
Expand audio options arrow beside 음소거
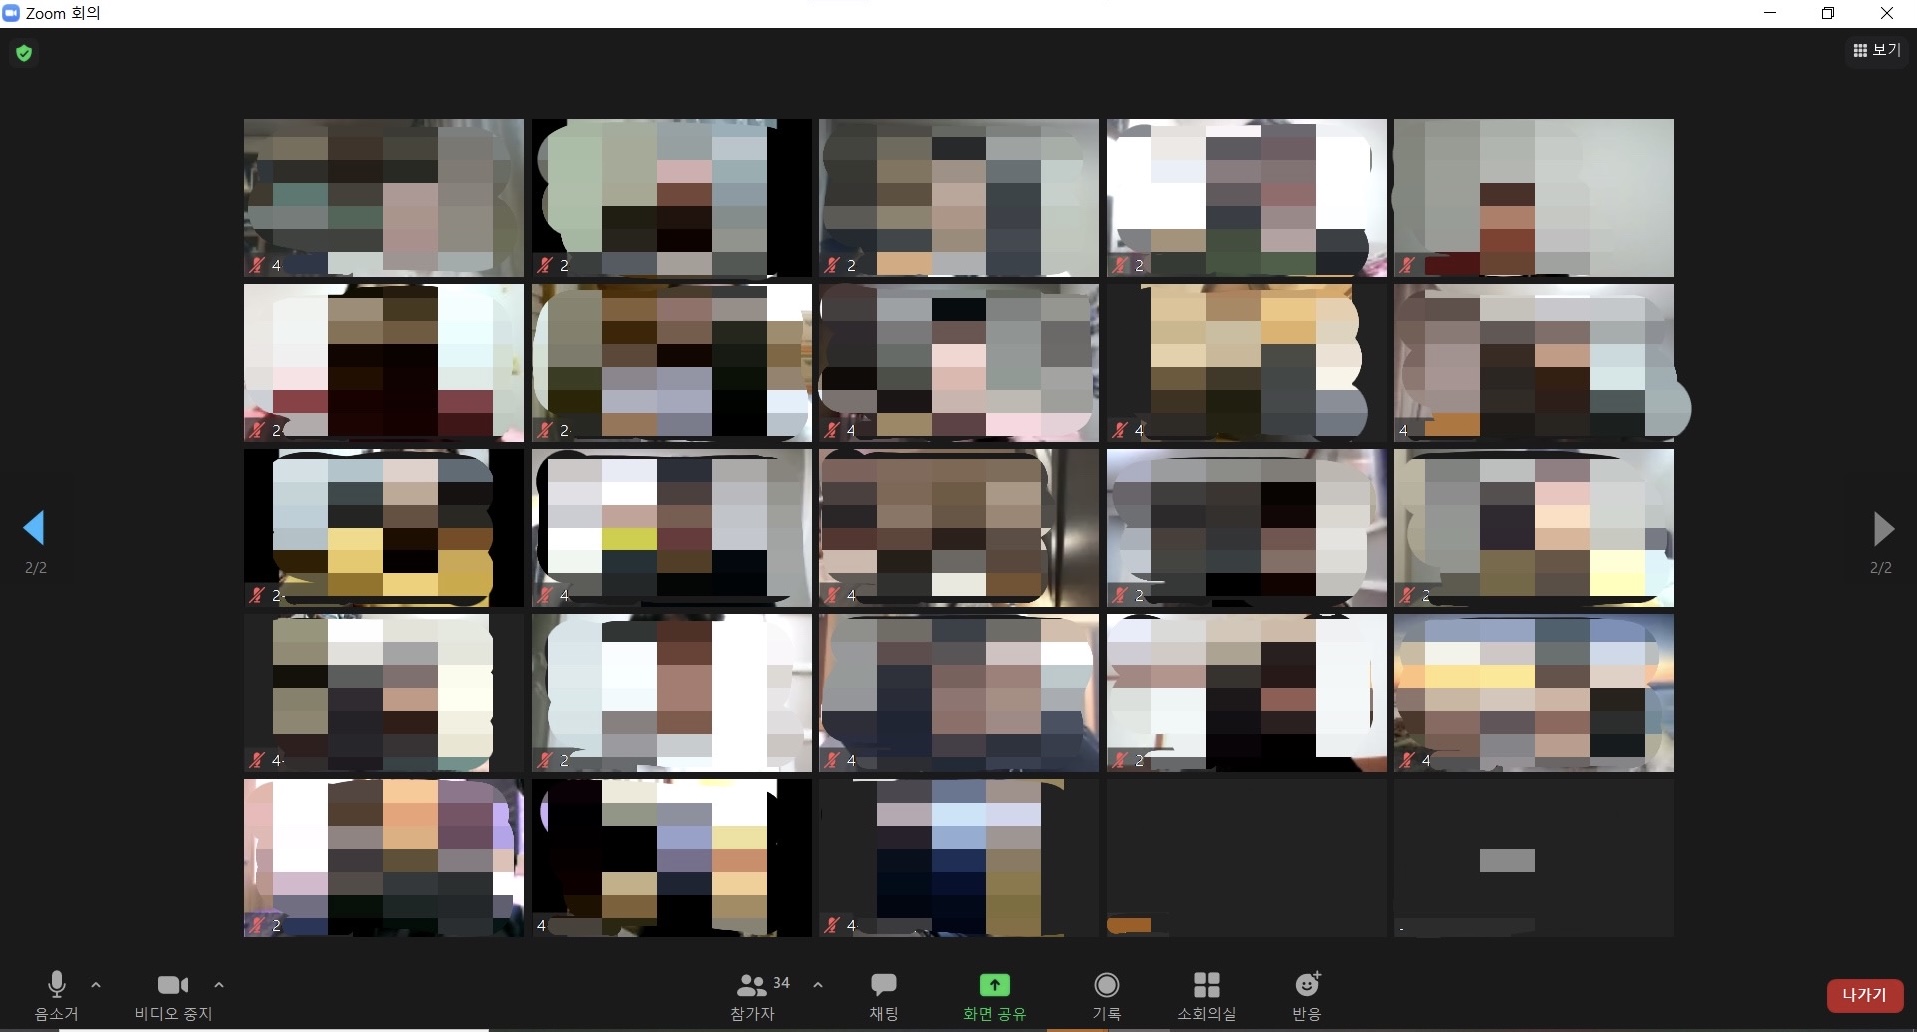(x=96, y=985)
